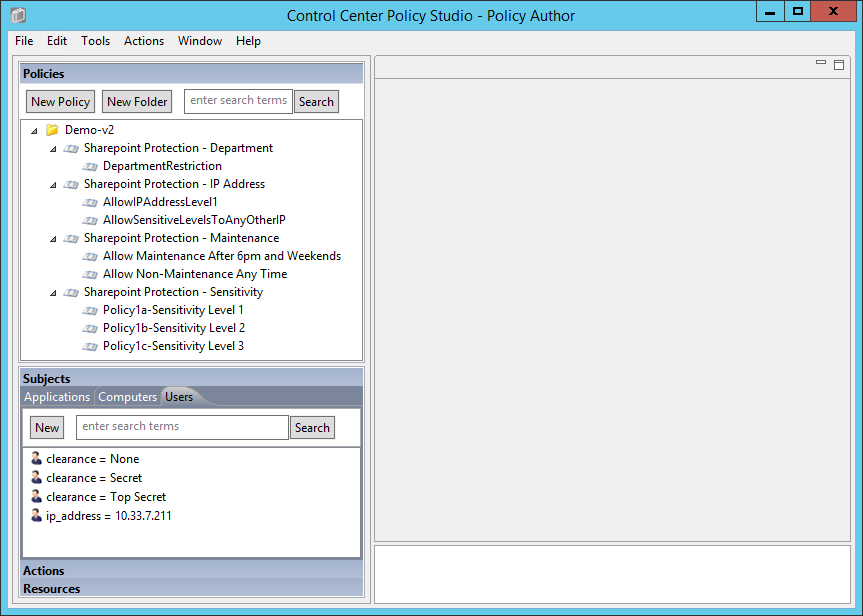
Task: Click the Policies panel header
Action: 192,74
